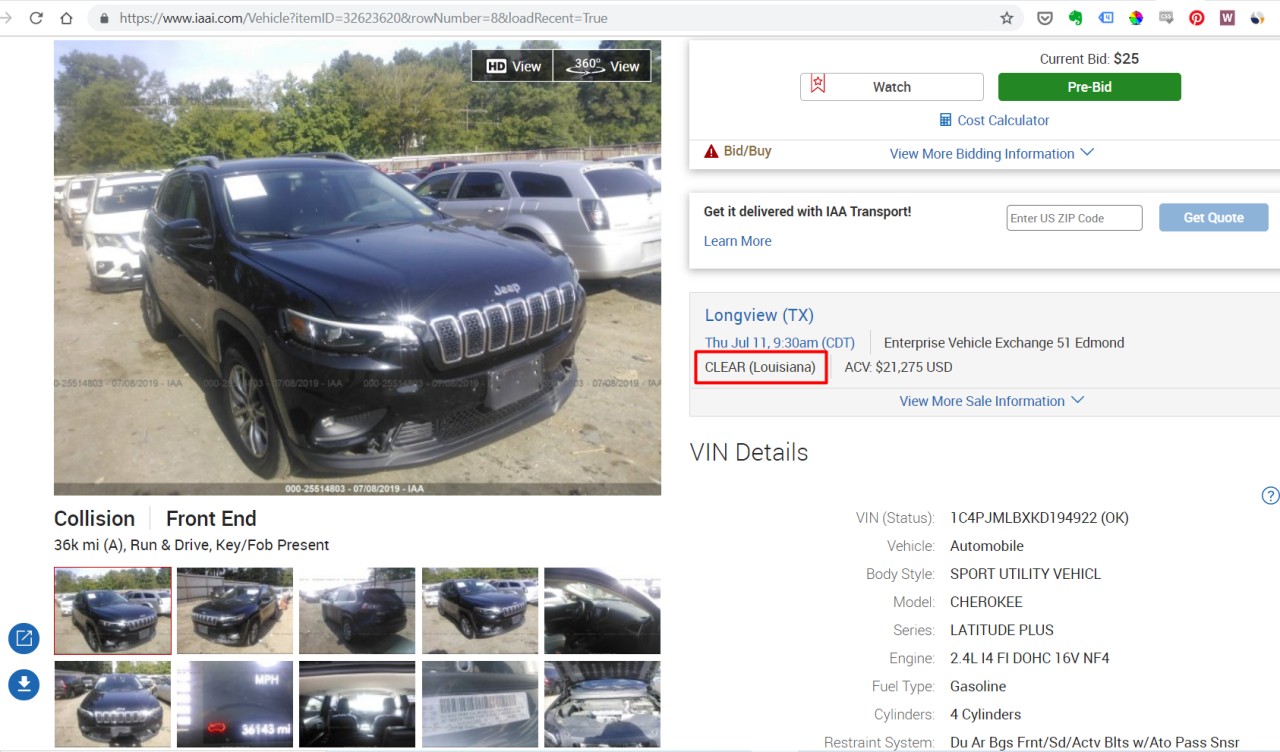Click the VIN 1C4PJMLBXKD194922 text
1280x752 pixels.
tap(1039, 518)
